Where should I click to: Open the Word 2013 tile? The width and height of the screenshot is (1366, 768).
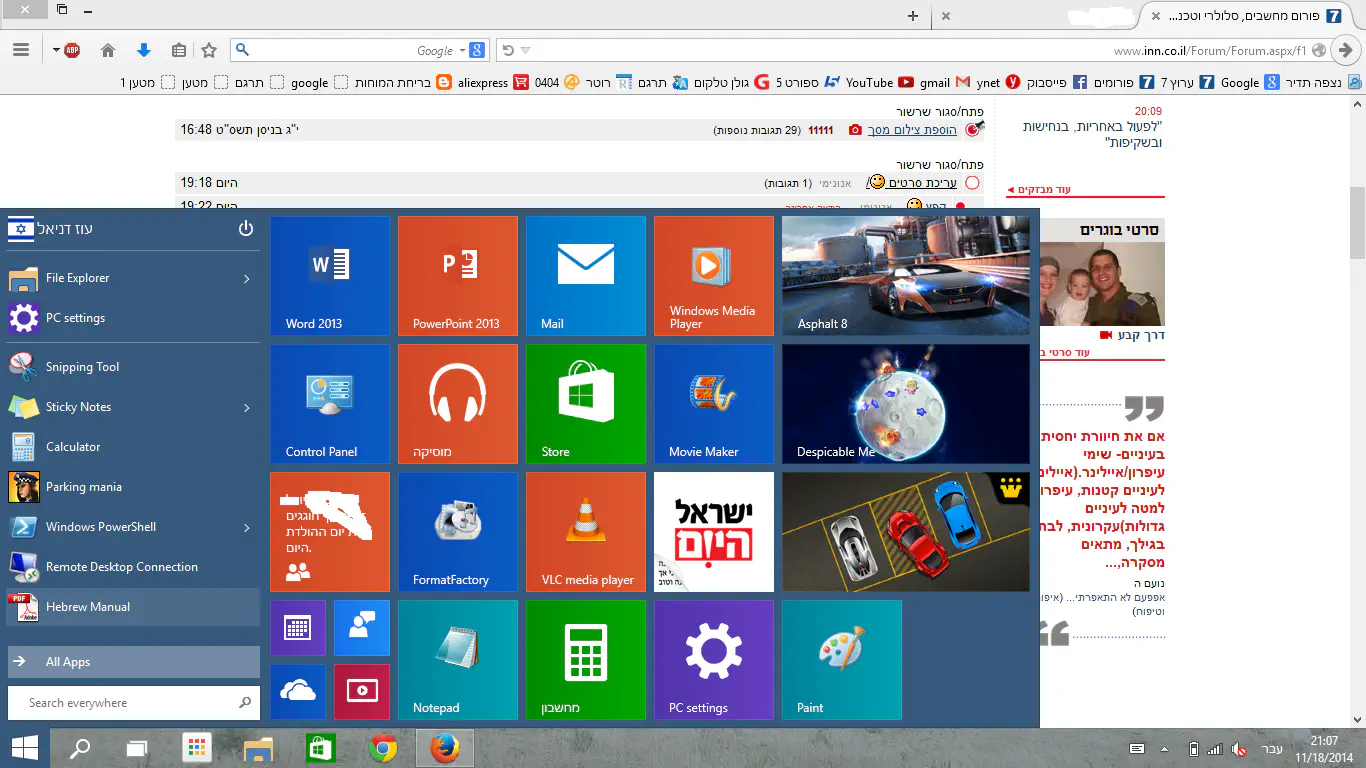pos(329,275)
